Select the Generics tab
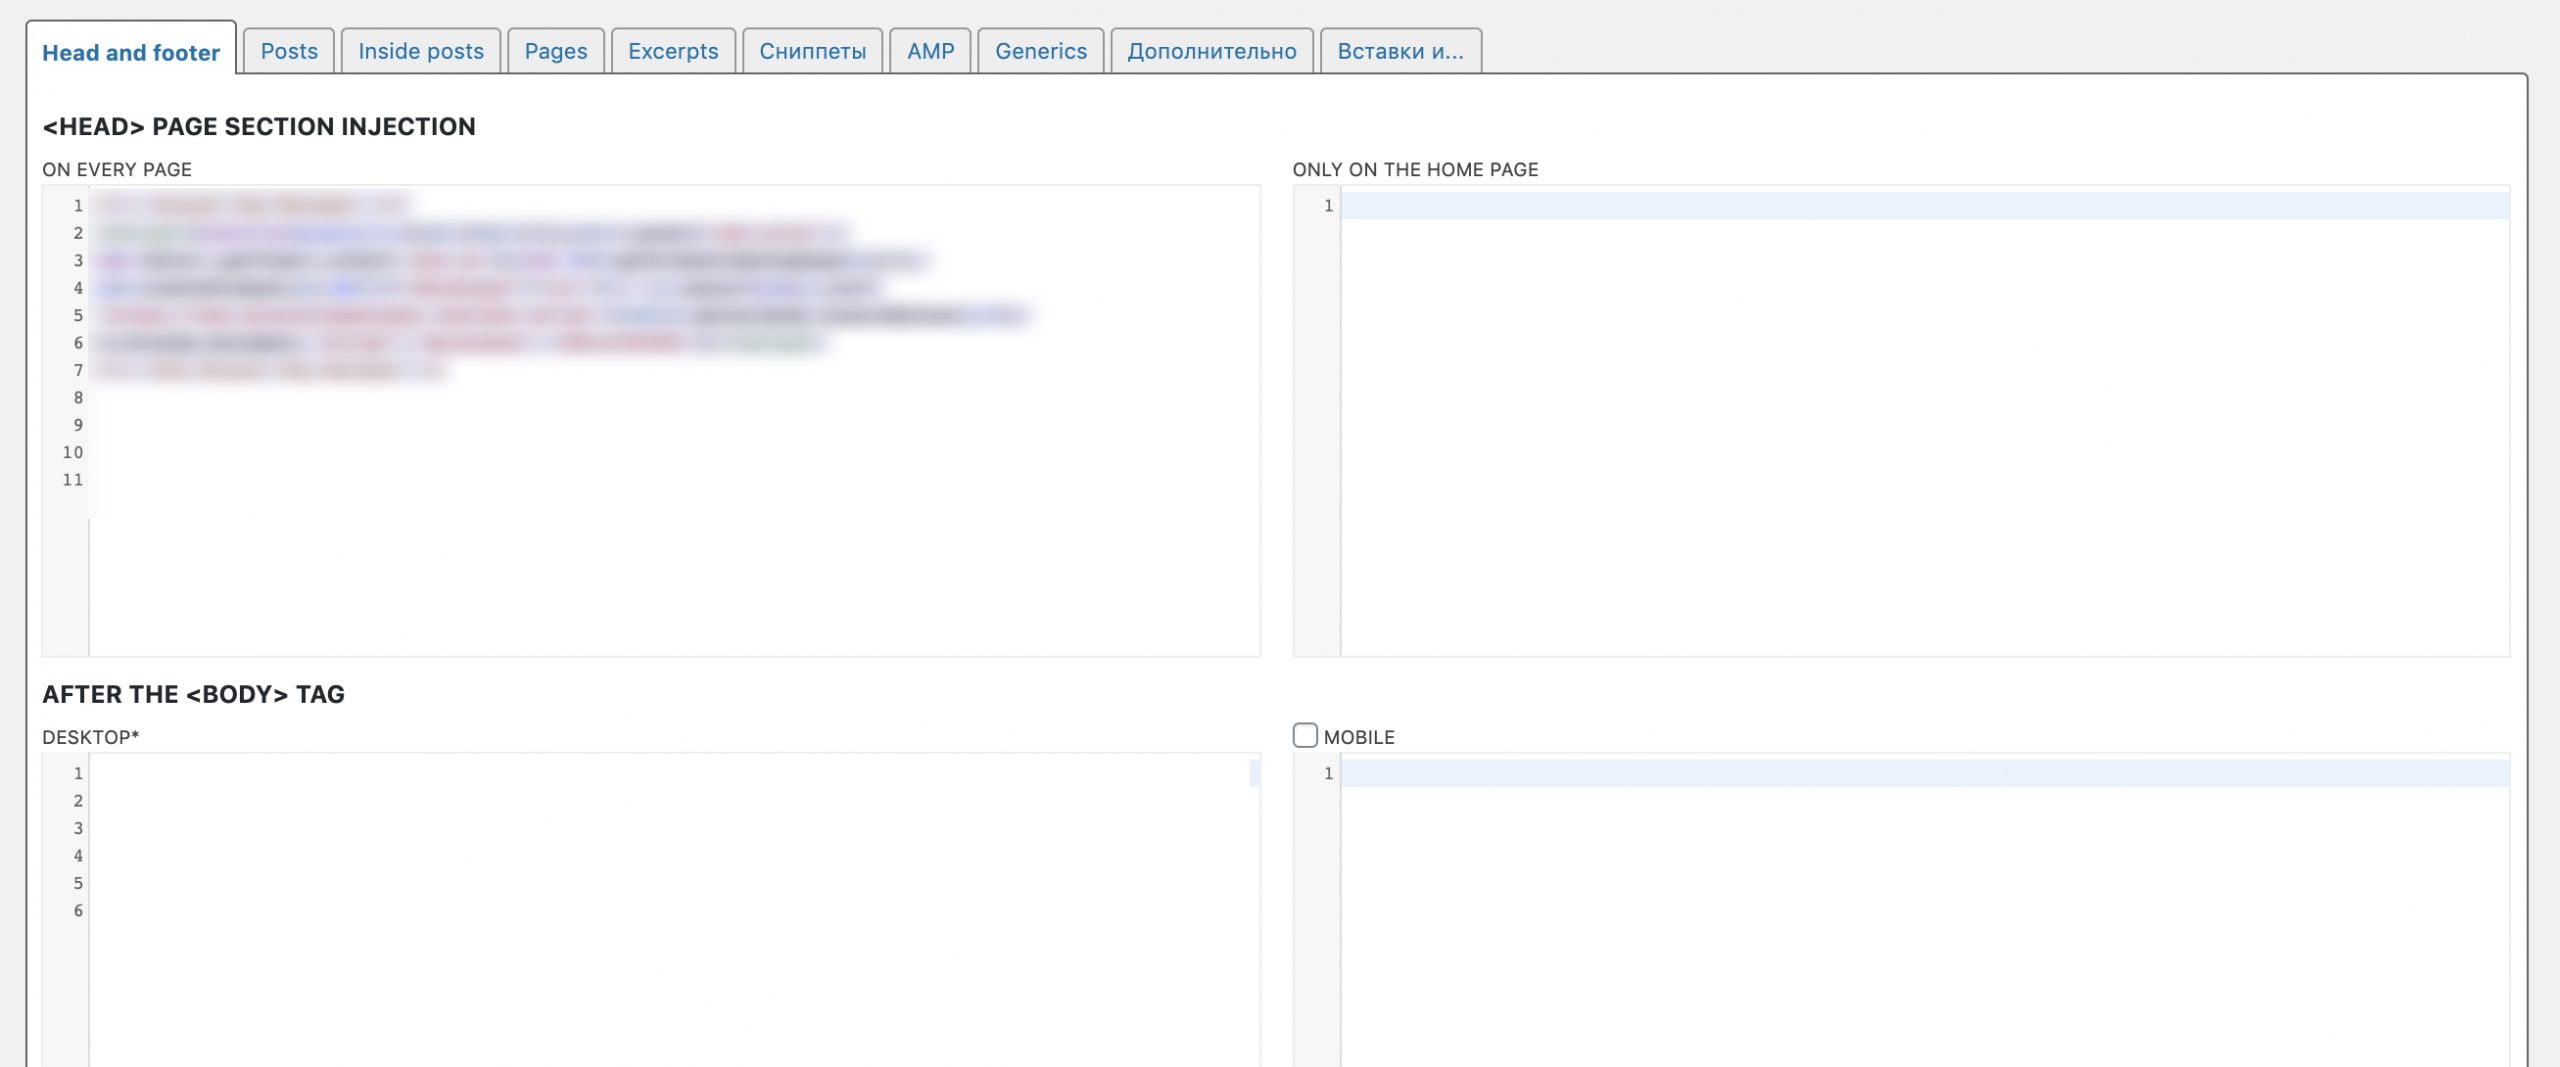 [x=1040, y=51]
